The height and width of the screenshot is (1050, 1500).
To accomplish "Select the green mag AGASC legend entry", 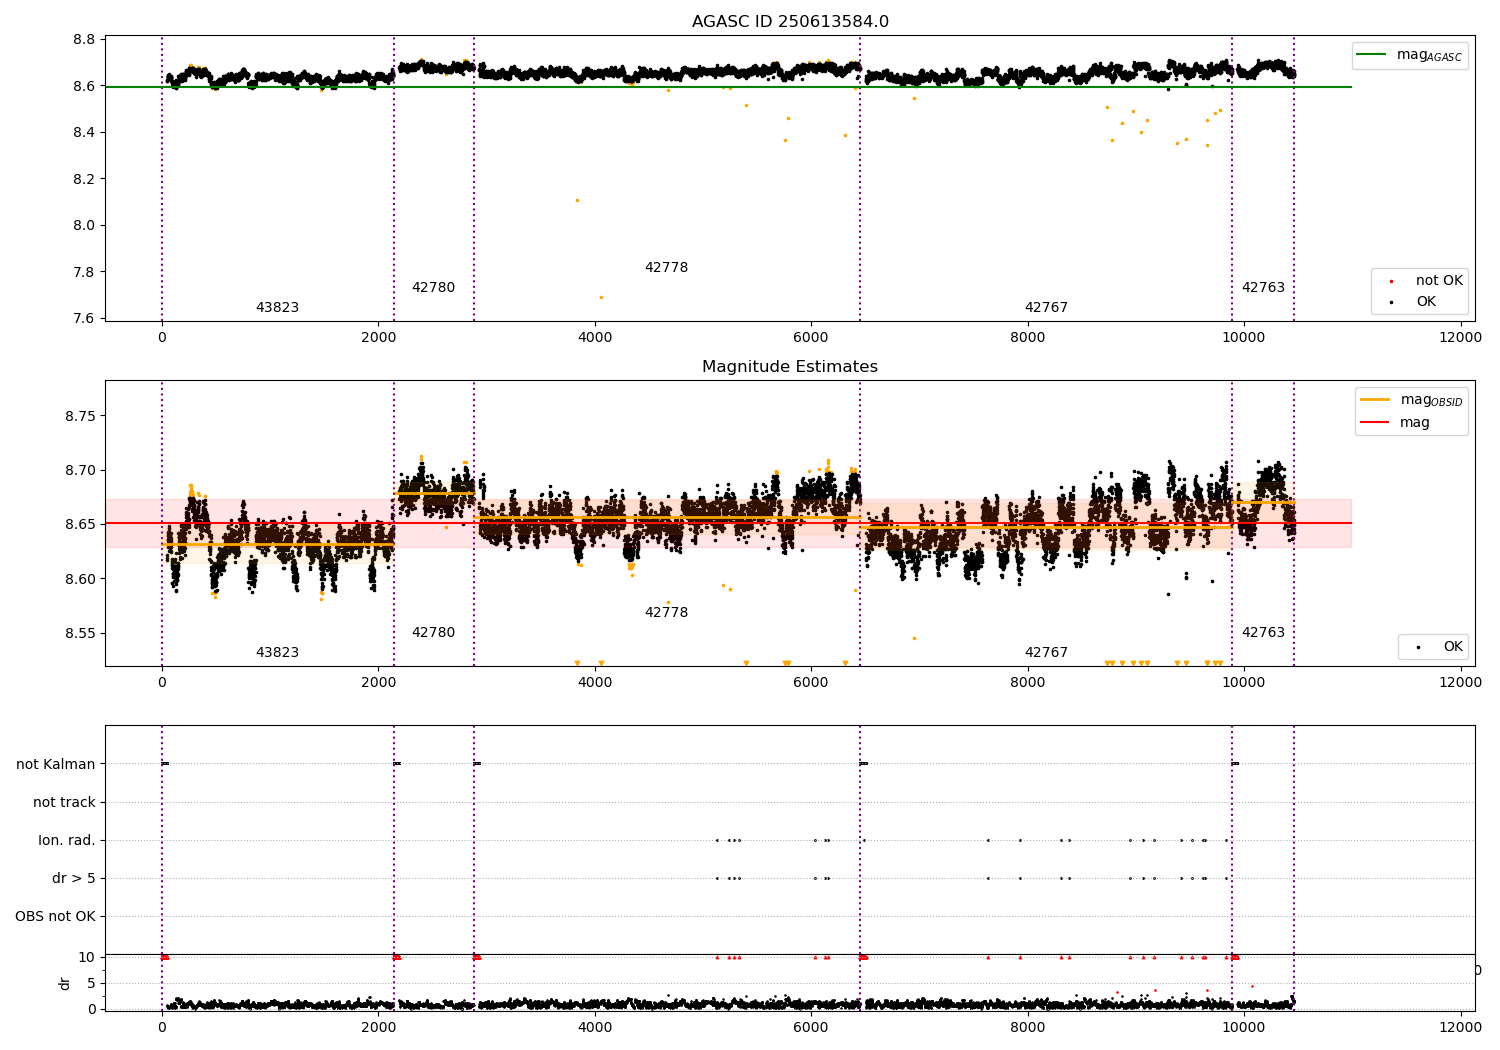I will pyautogui.click(x=1410, y=55).
